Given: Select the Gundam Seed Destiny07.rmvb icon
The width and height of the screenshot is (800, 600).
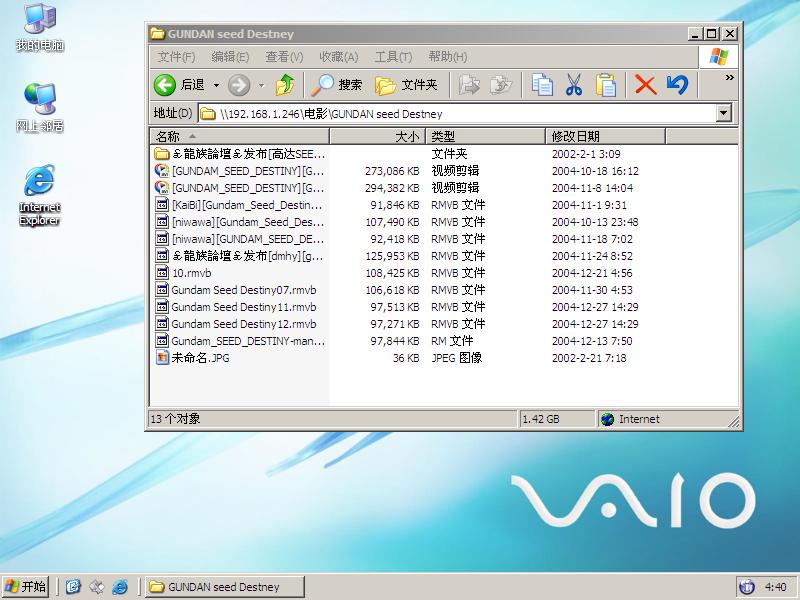Looking at the screenshot, I should pyautogui.click(x=162, y=290).
